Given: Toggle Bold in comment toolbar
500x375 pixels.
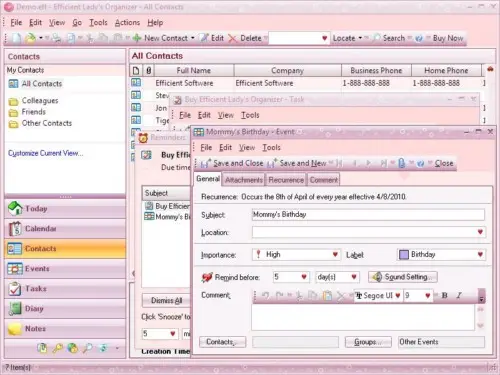Looking at the screenshot, I should [x=444, y=295].
